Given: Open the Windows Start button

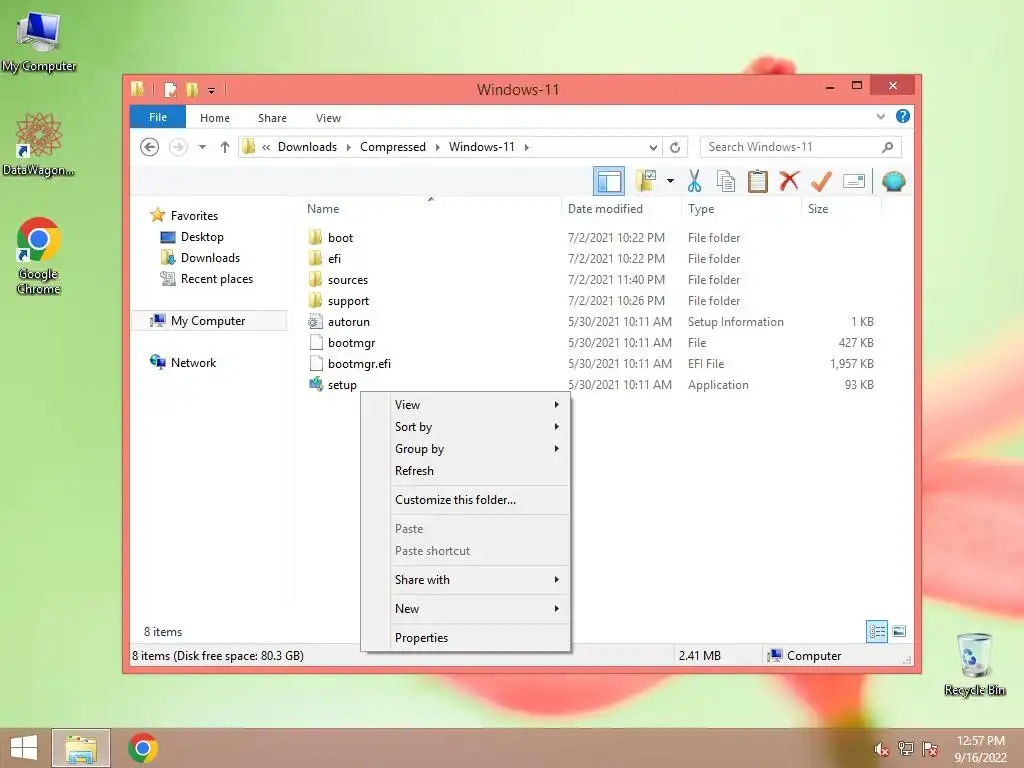Looking at the screenshot, I should (x=24, y=748).
